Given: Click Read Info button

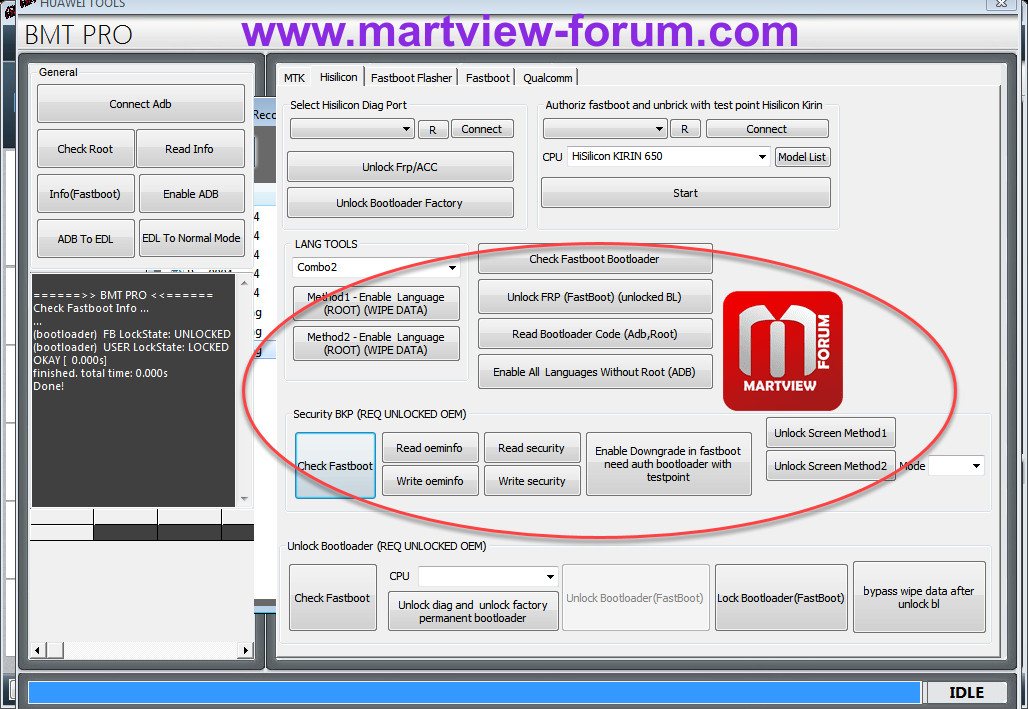Looking at the screenshot, I should click(189, 149).
